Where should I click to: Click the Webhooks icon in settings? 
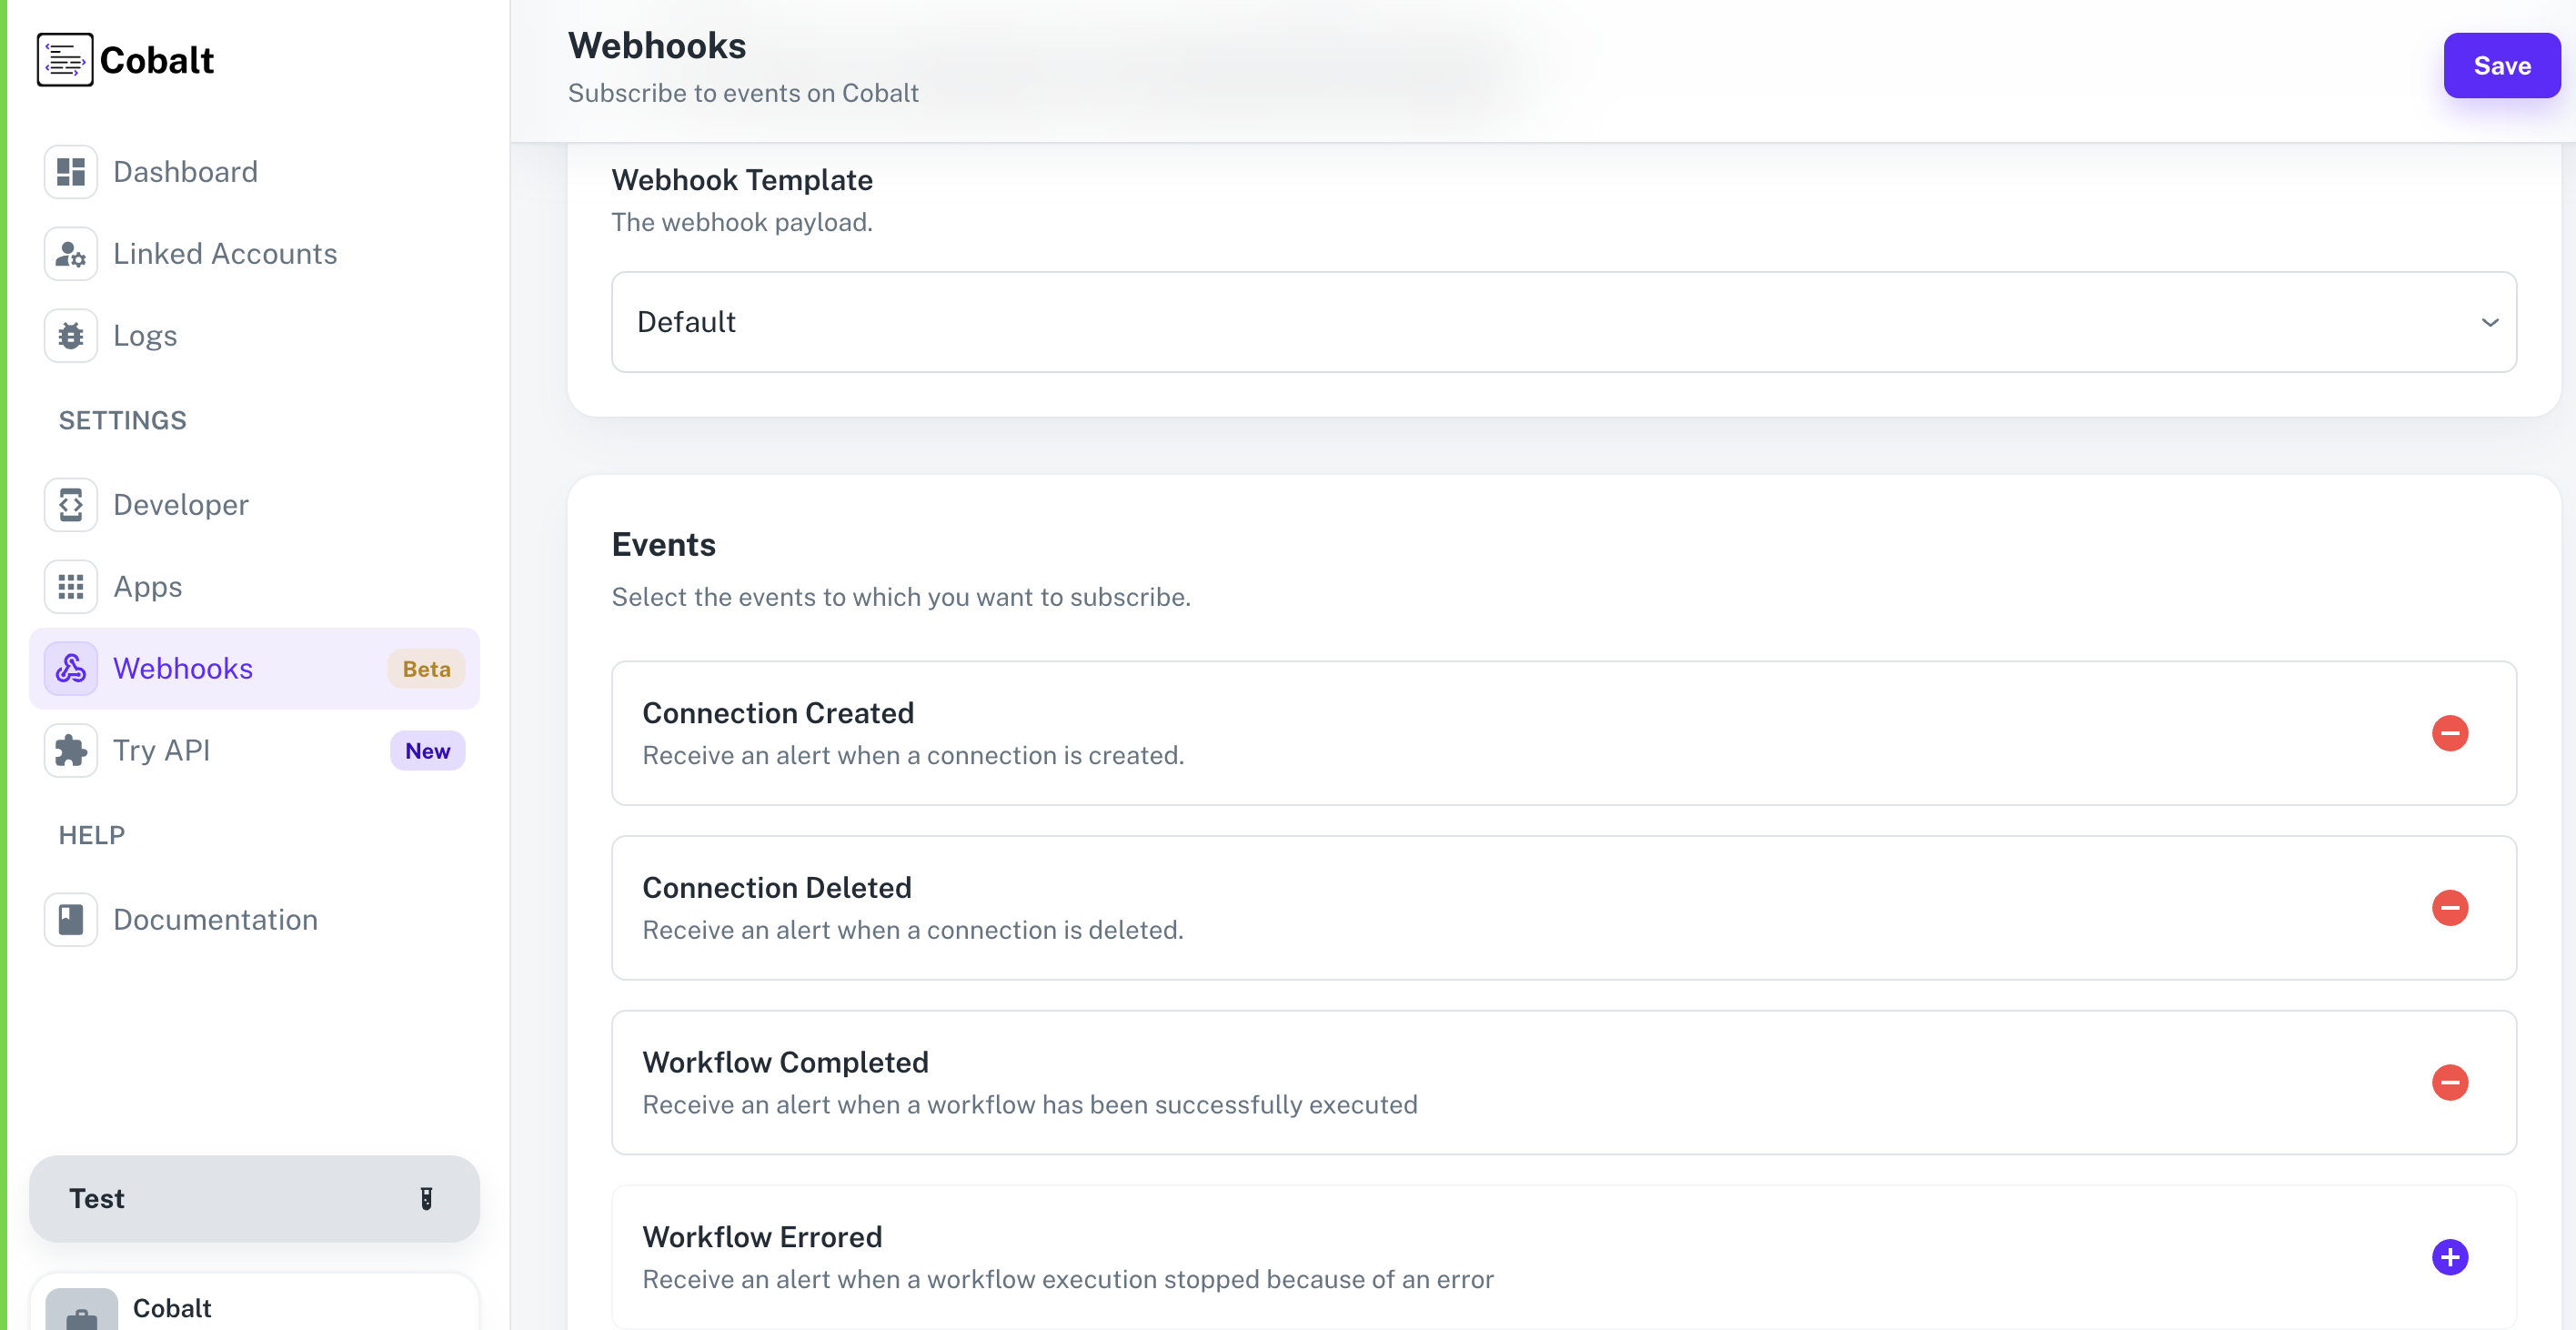pos(70,668)
